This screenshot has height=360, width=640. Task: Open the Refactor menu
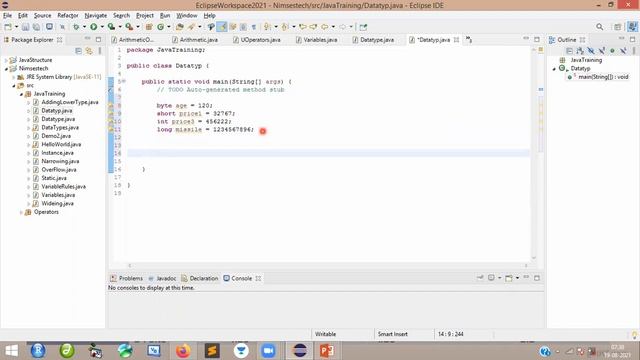tap(68, 16)
